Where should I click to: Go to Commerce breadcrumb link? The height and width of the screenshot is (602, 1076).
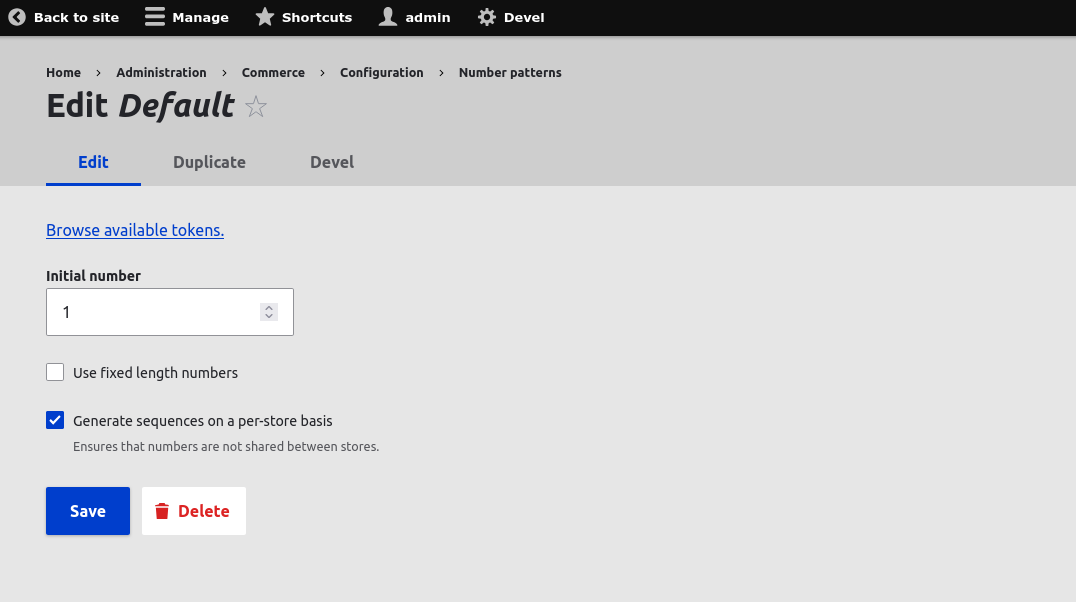[273, 72]
